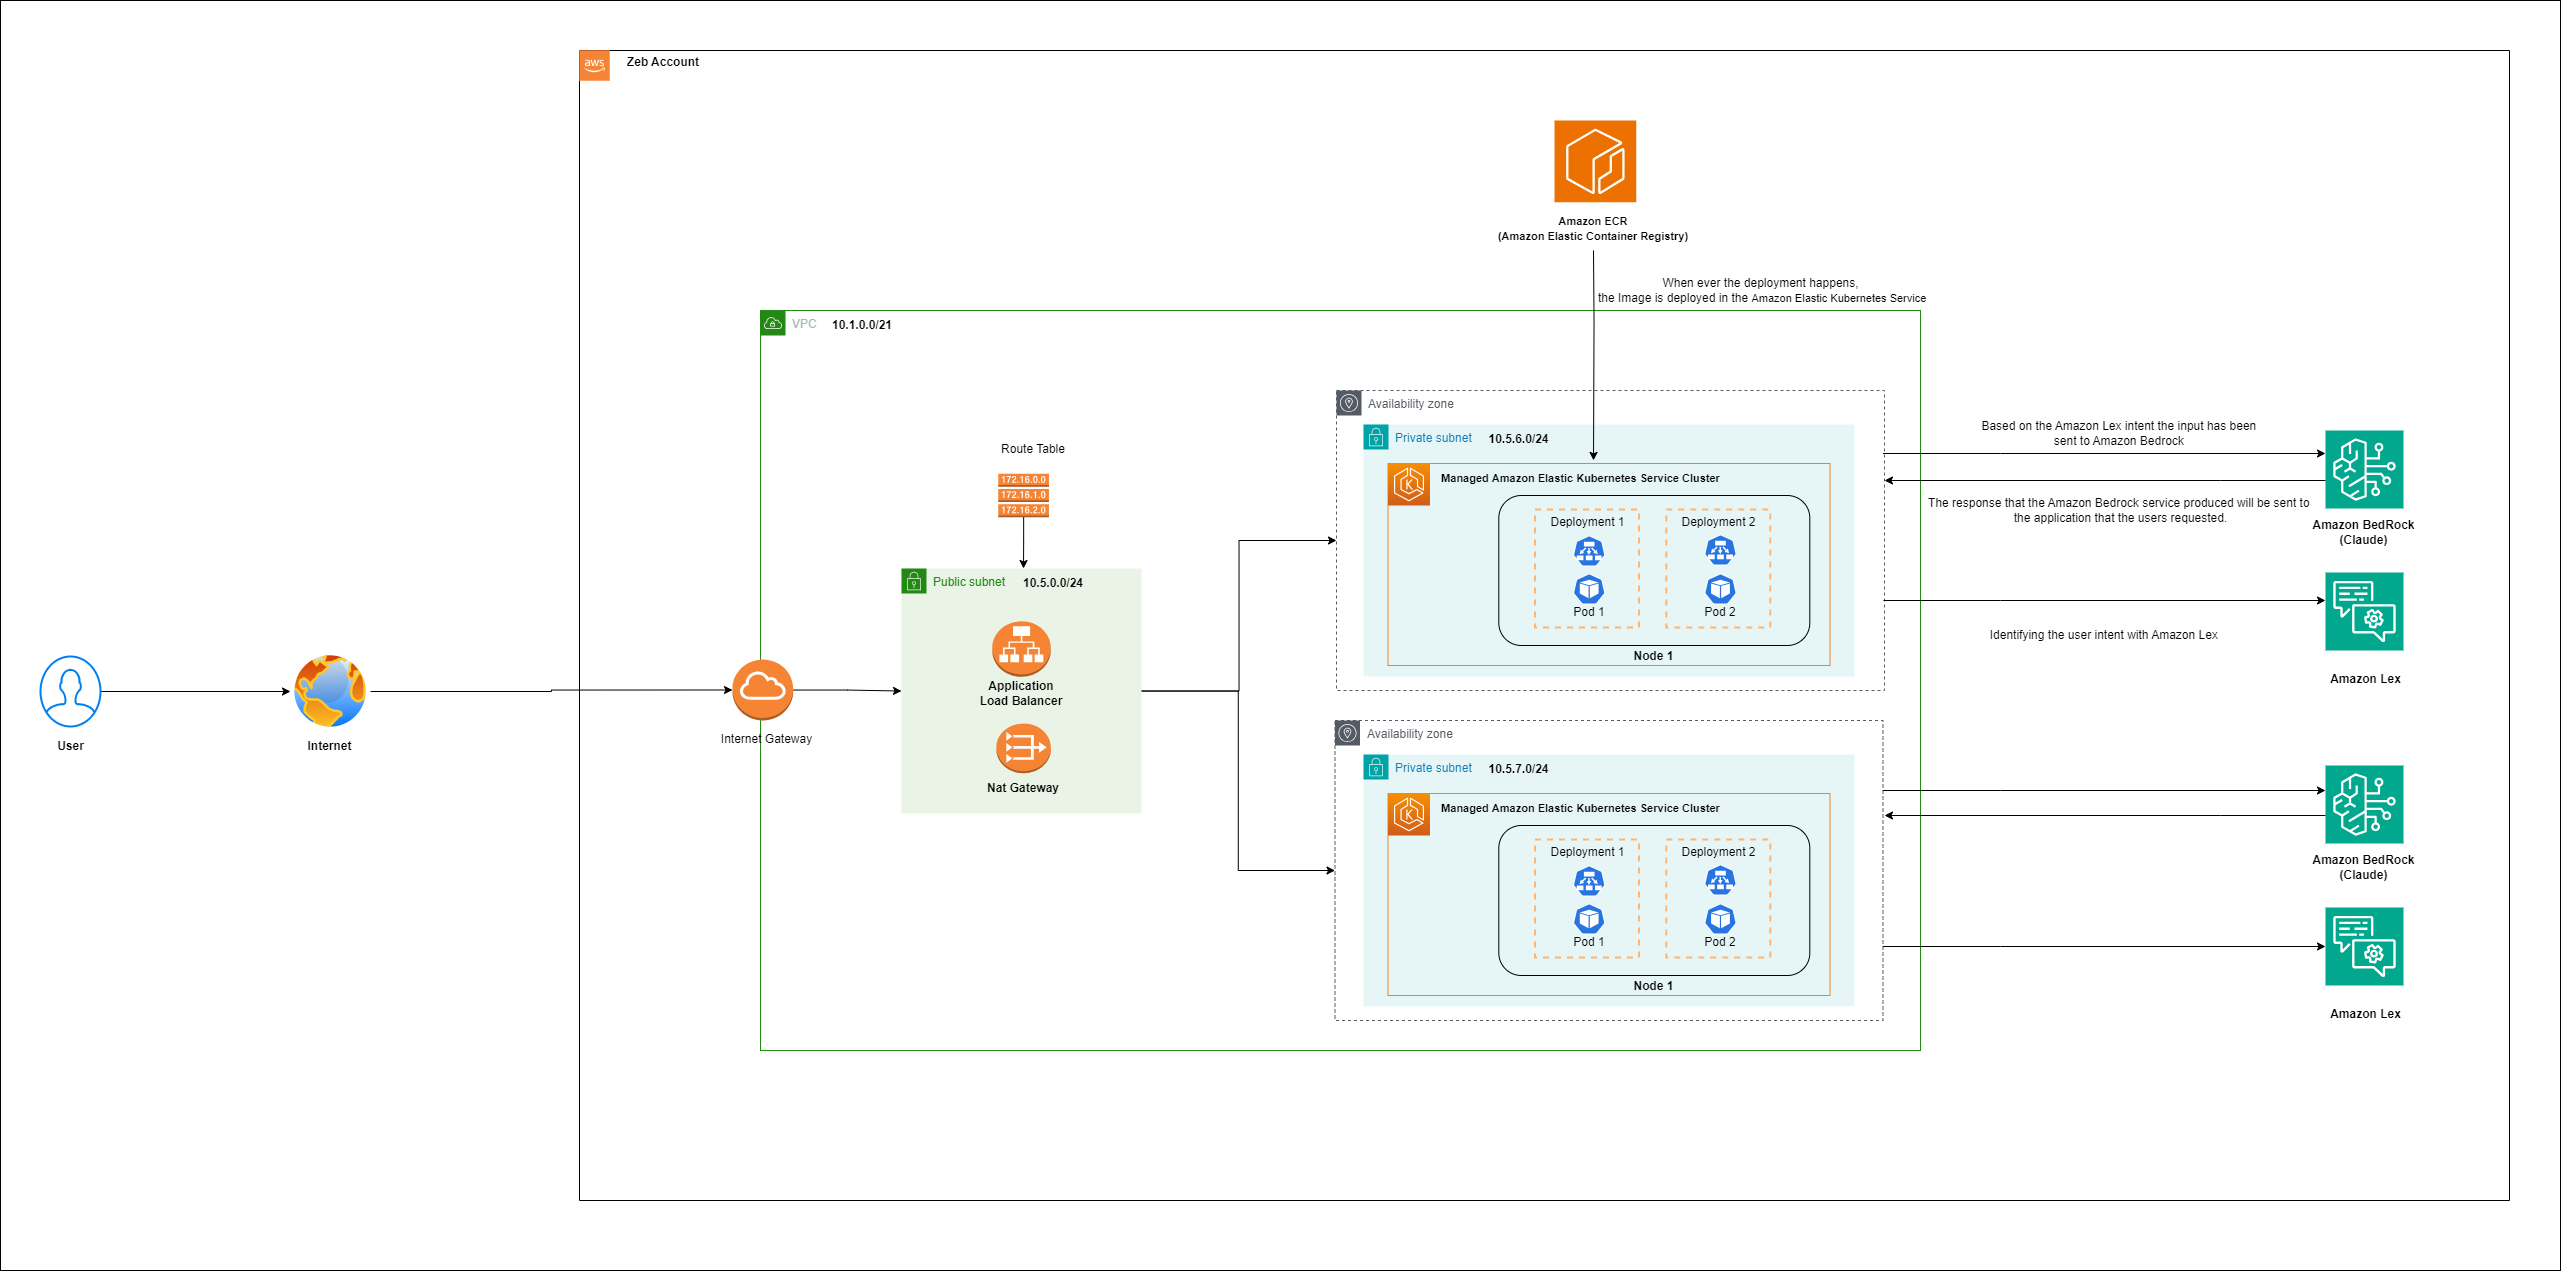Click lower Amazon BedRock (Claude) icon

pos(2364,805)
